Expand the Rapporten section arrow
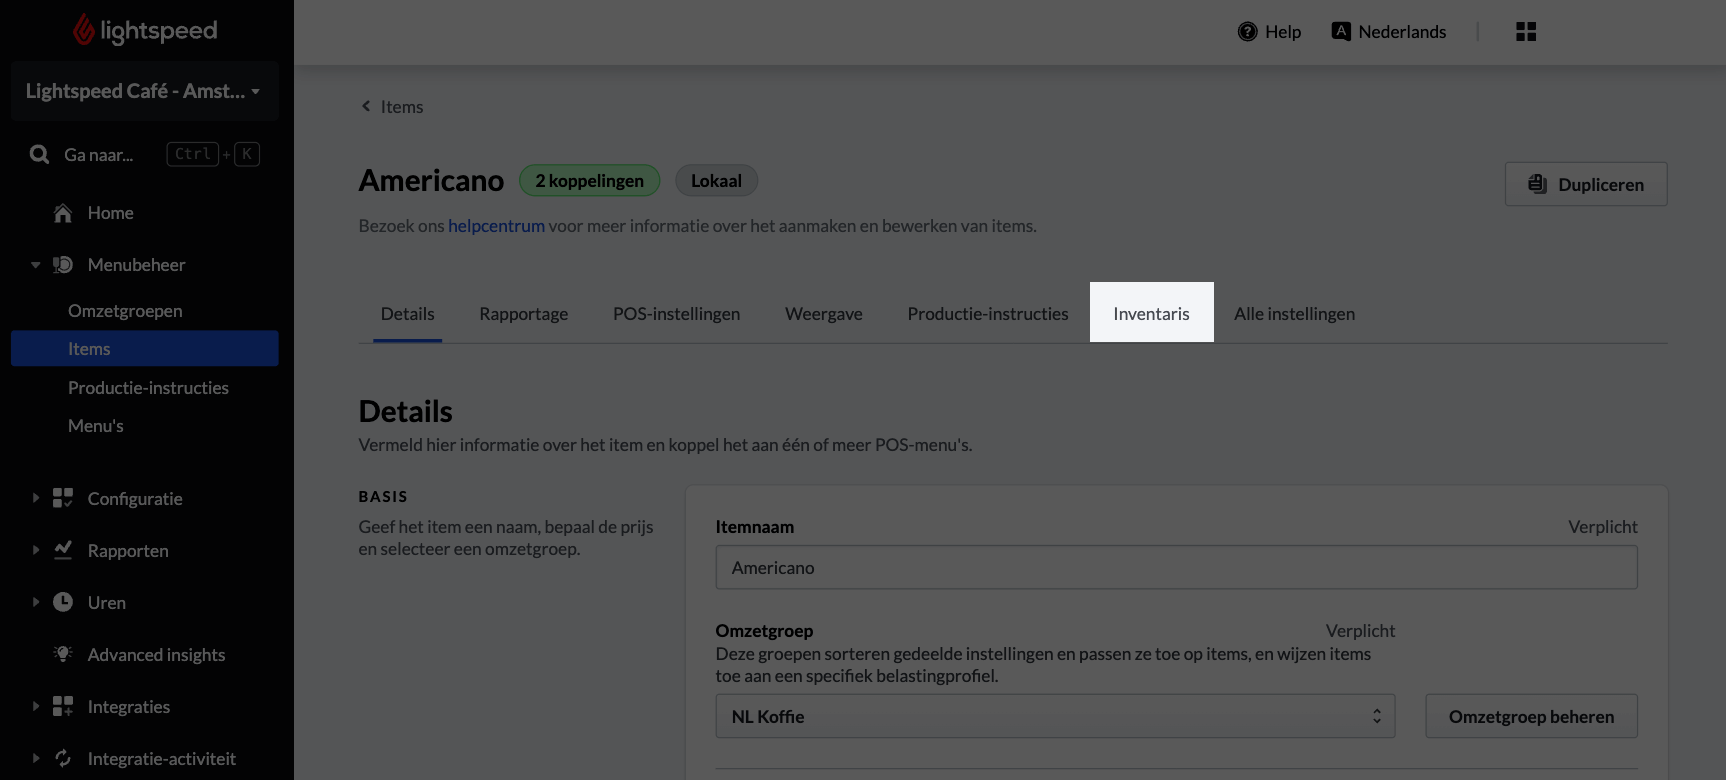 (35, 550)
